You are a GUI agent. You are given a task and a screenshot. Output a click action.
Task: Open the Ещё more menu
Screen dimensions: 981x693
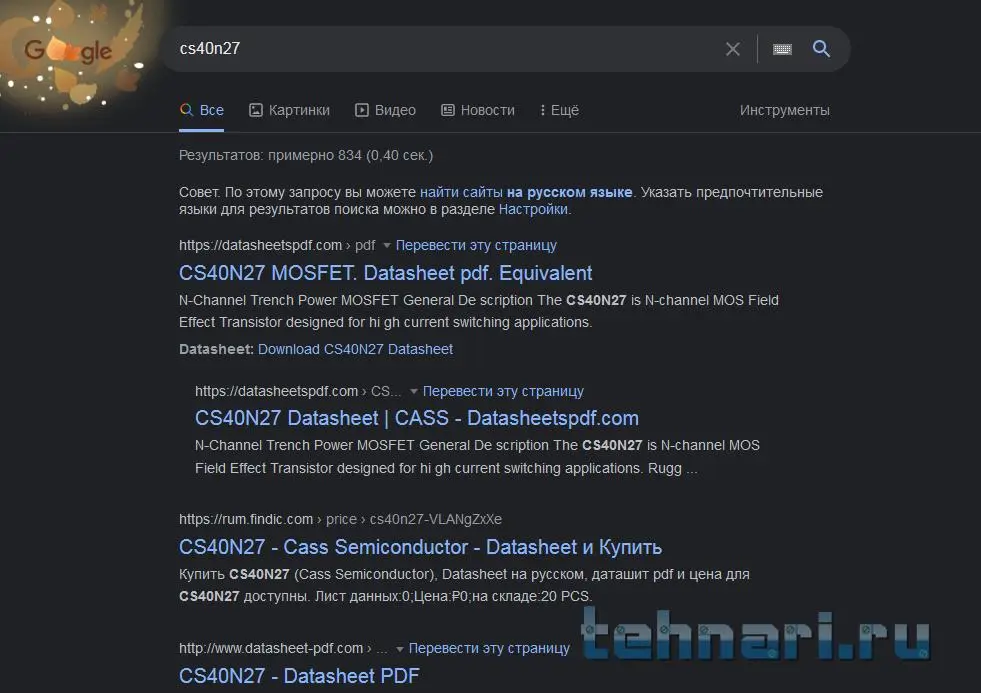coord(559,110)
